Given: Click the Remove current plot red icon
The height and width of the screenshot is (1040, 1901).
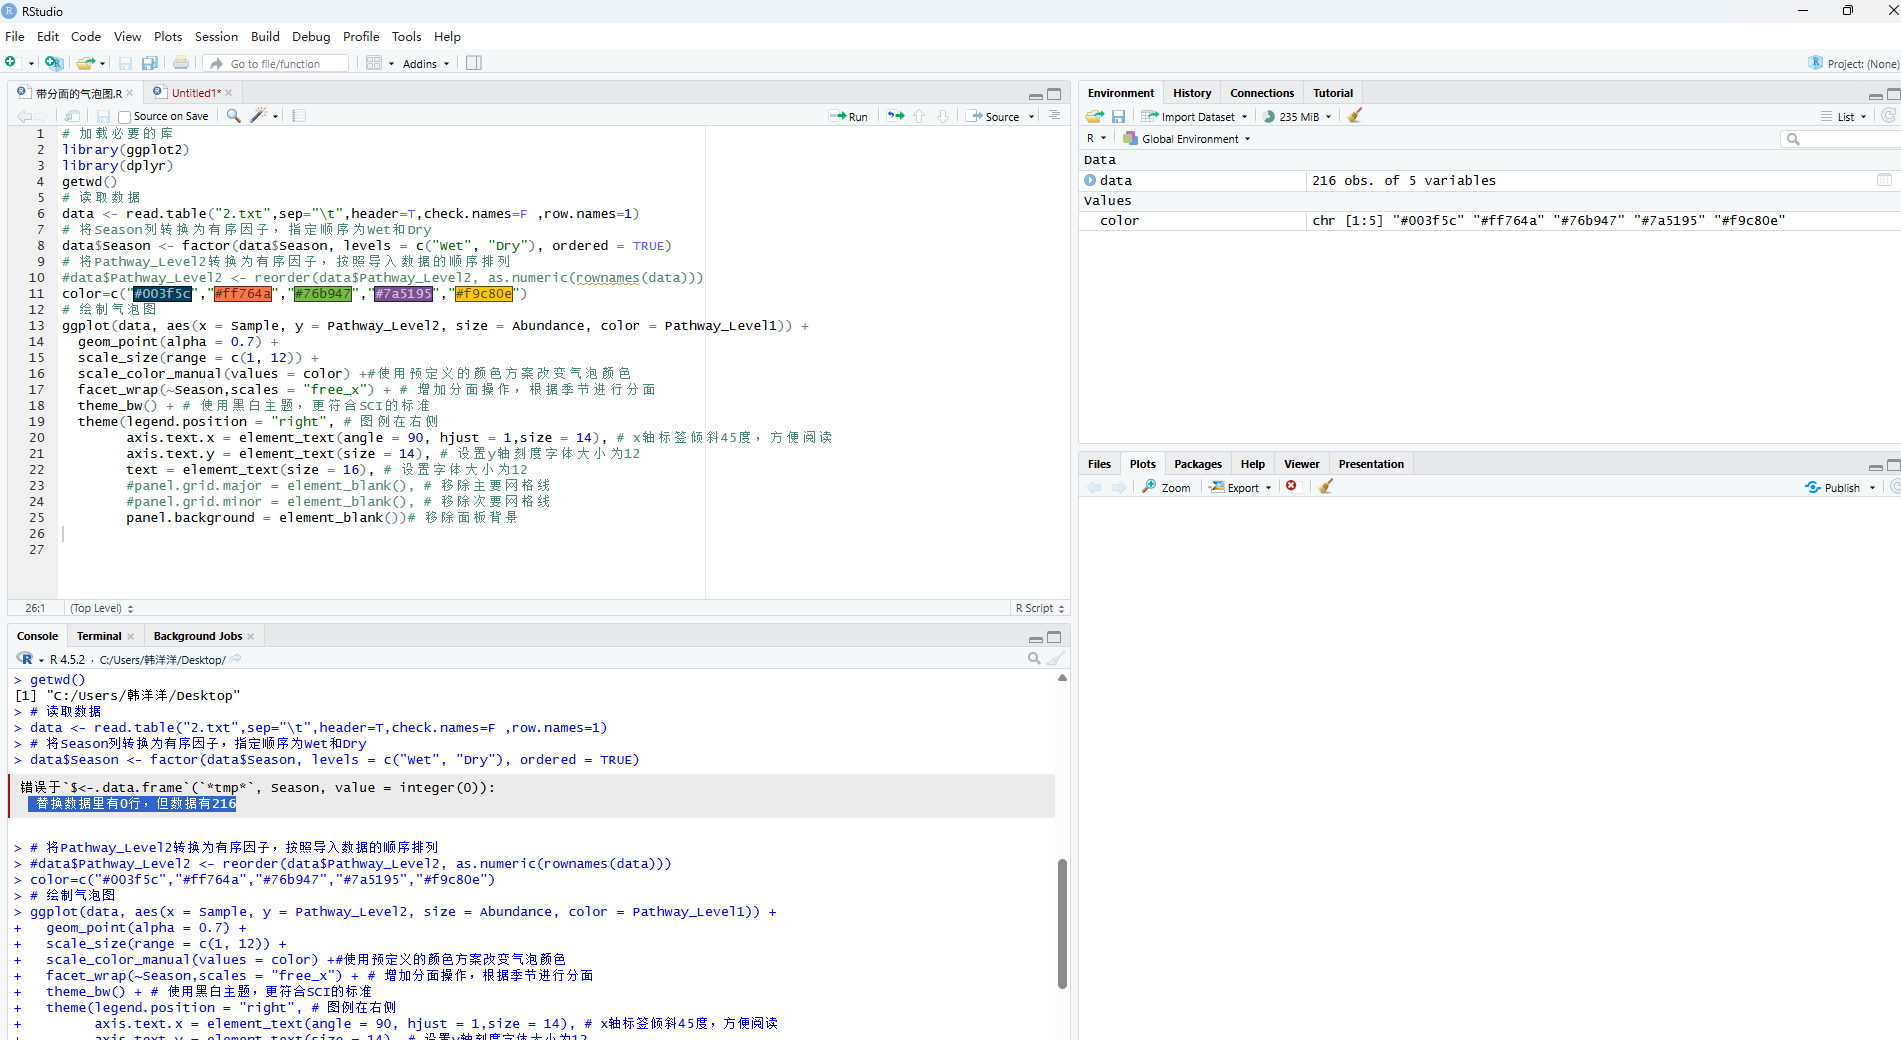Looking at the screenshot, I should point(1292,486).
